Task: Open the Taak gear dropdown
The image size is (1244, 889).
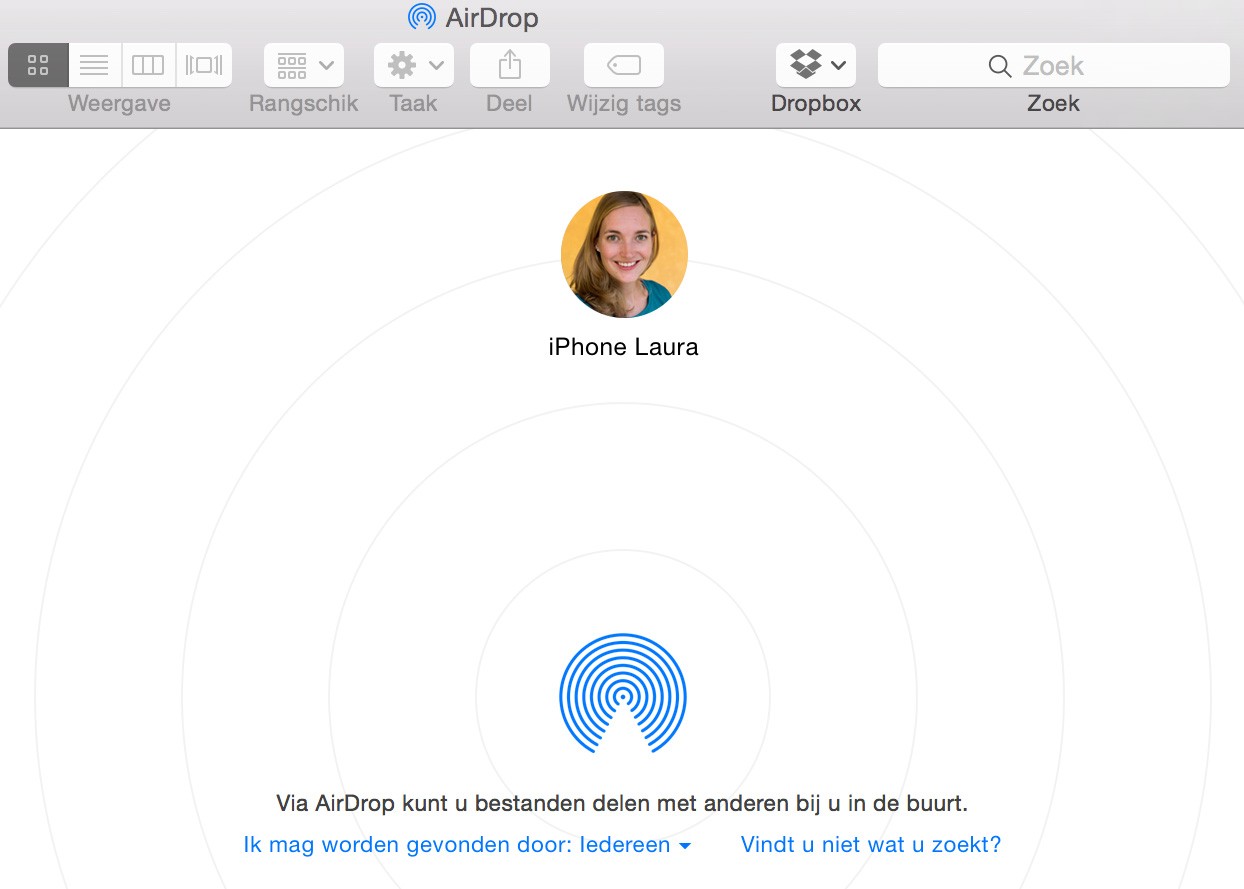Action: tap(413, 64)
